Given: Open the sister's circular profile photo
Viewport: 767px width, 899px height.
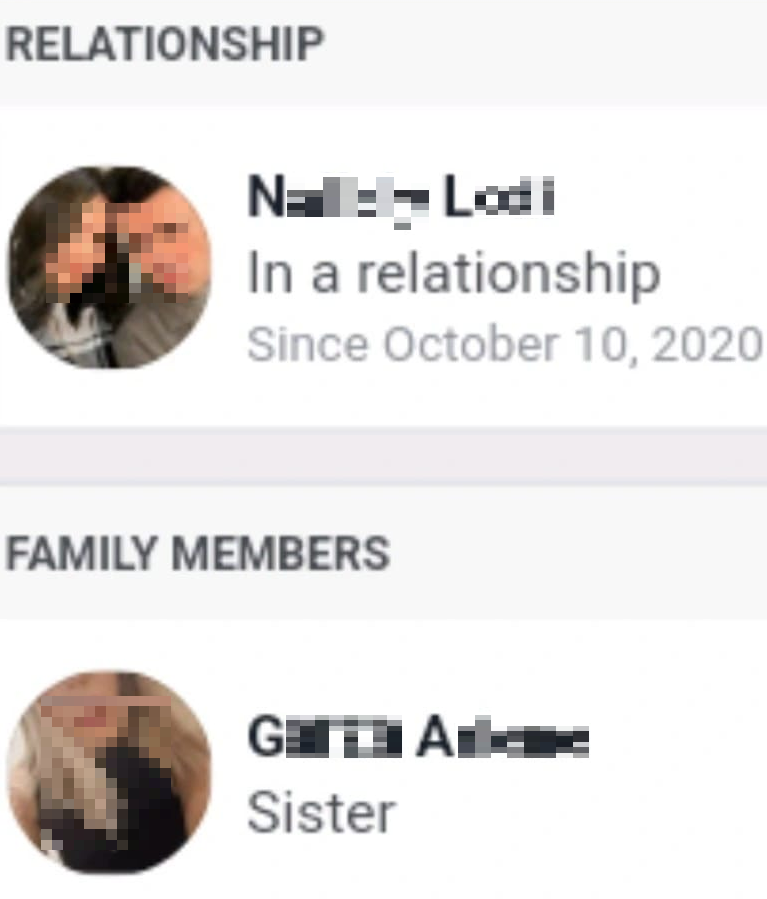Looking at the screenshot, I should [x=109, y=772].
